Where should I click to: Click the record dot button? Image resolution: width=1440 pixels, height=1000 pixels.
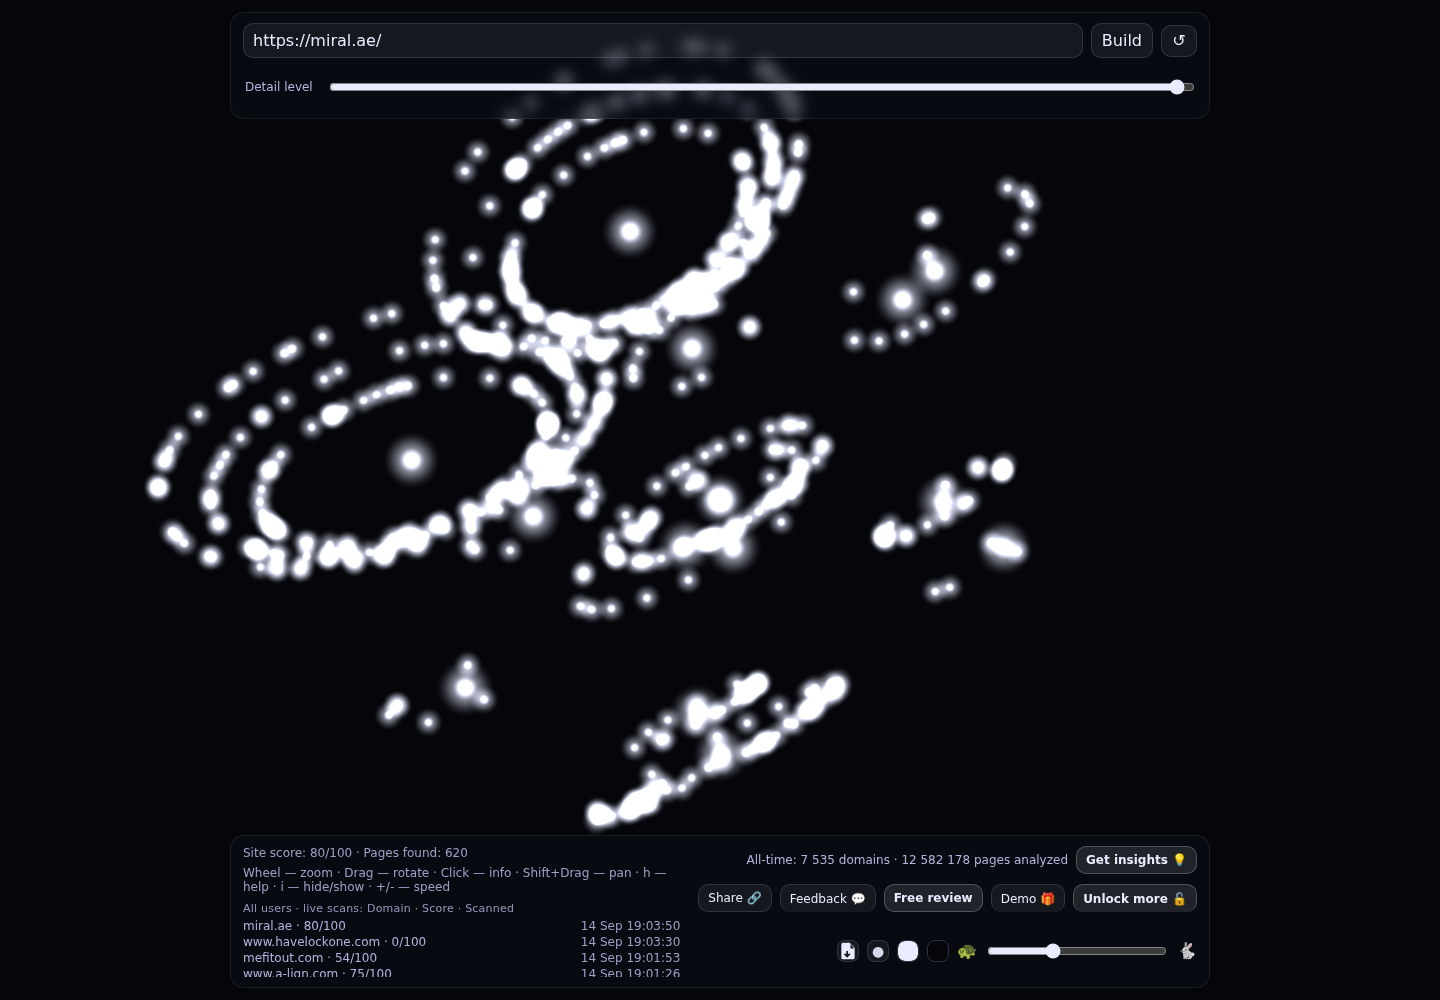pyautogui.click(x=878, y=951)
